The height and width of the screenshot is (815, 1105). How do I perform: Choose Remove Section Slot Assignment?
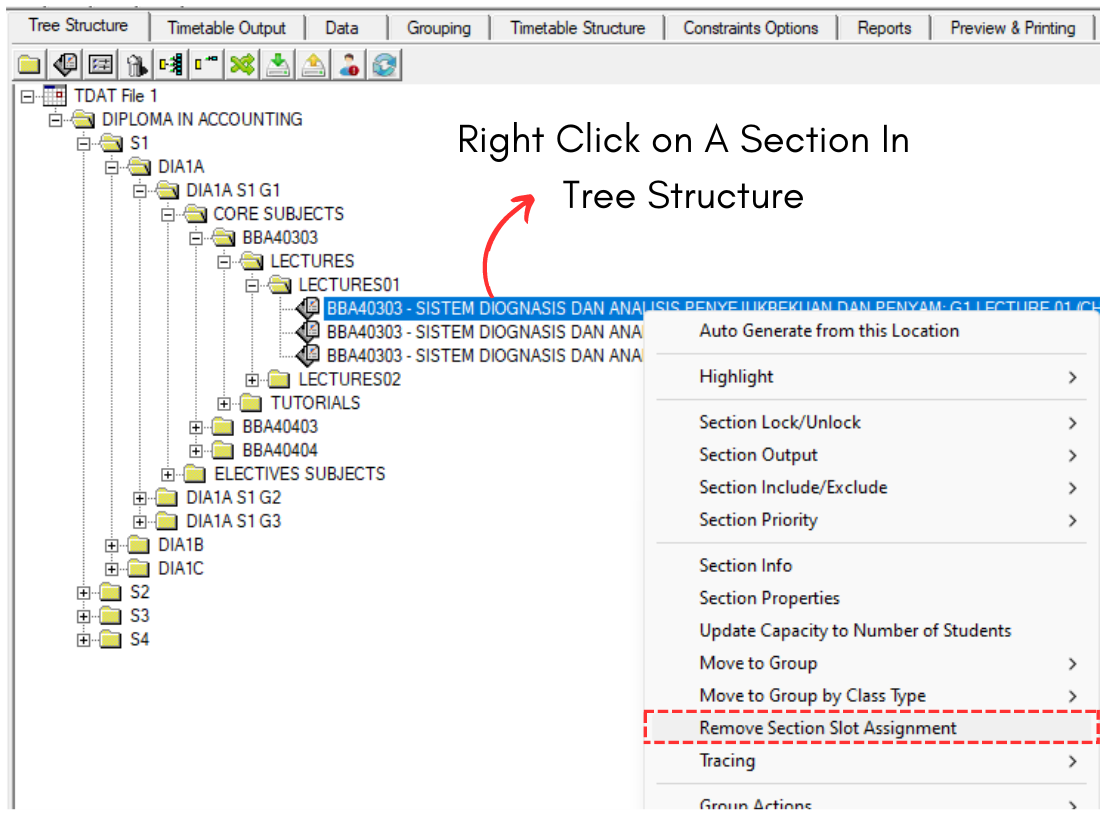click(827, 728)
